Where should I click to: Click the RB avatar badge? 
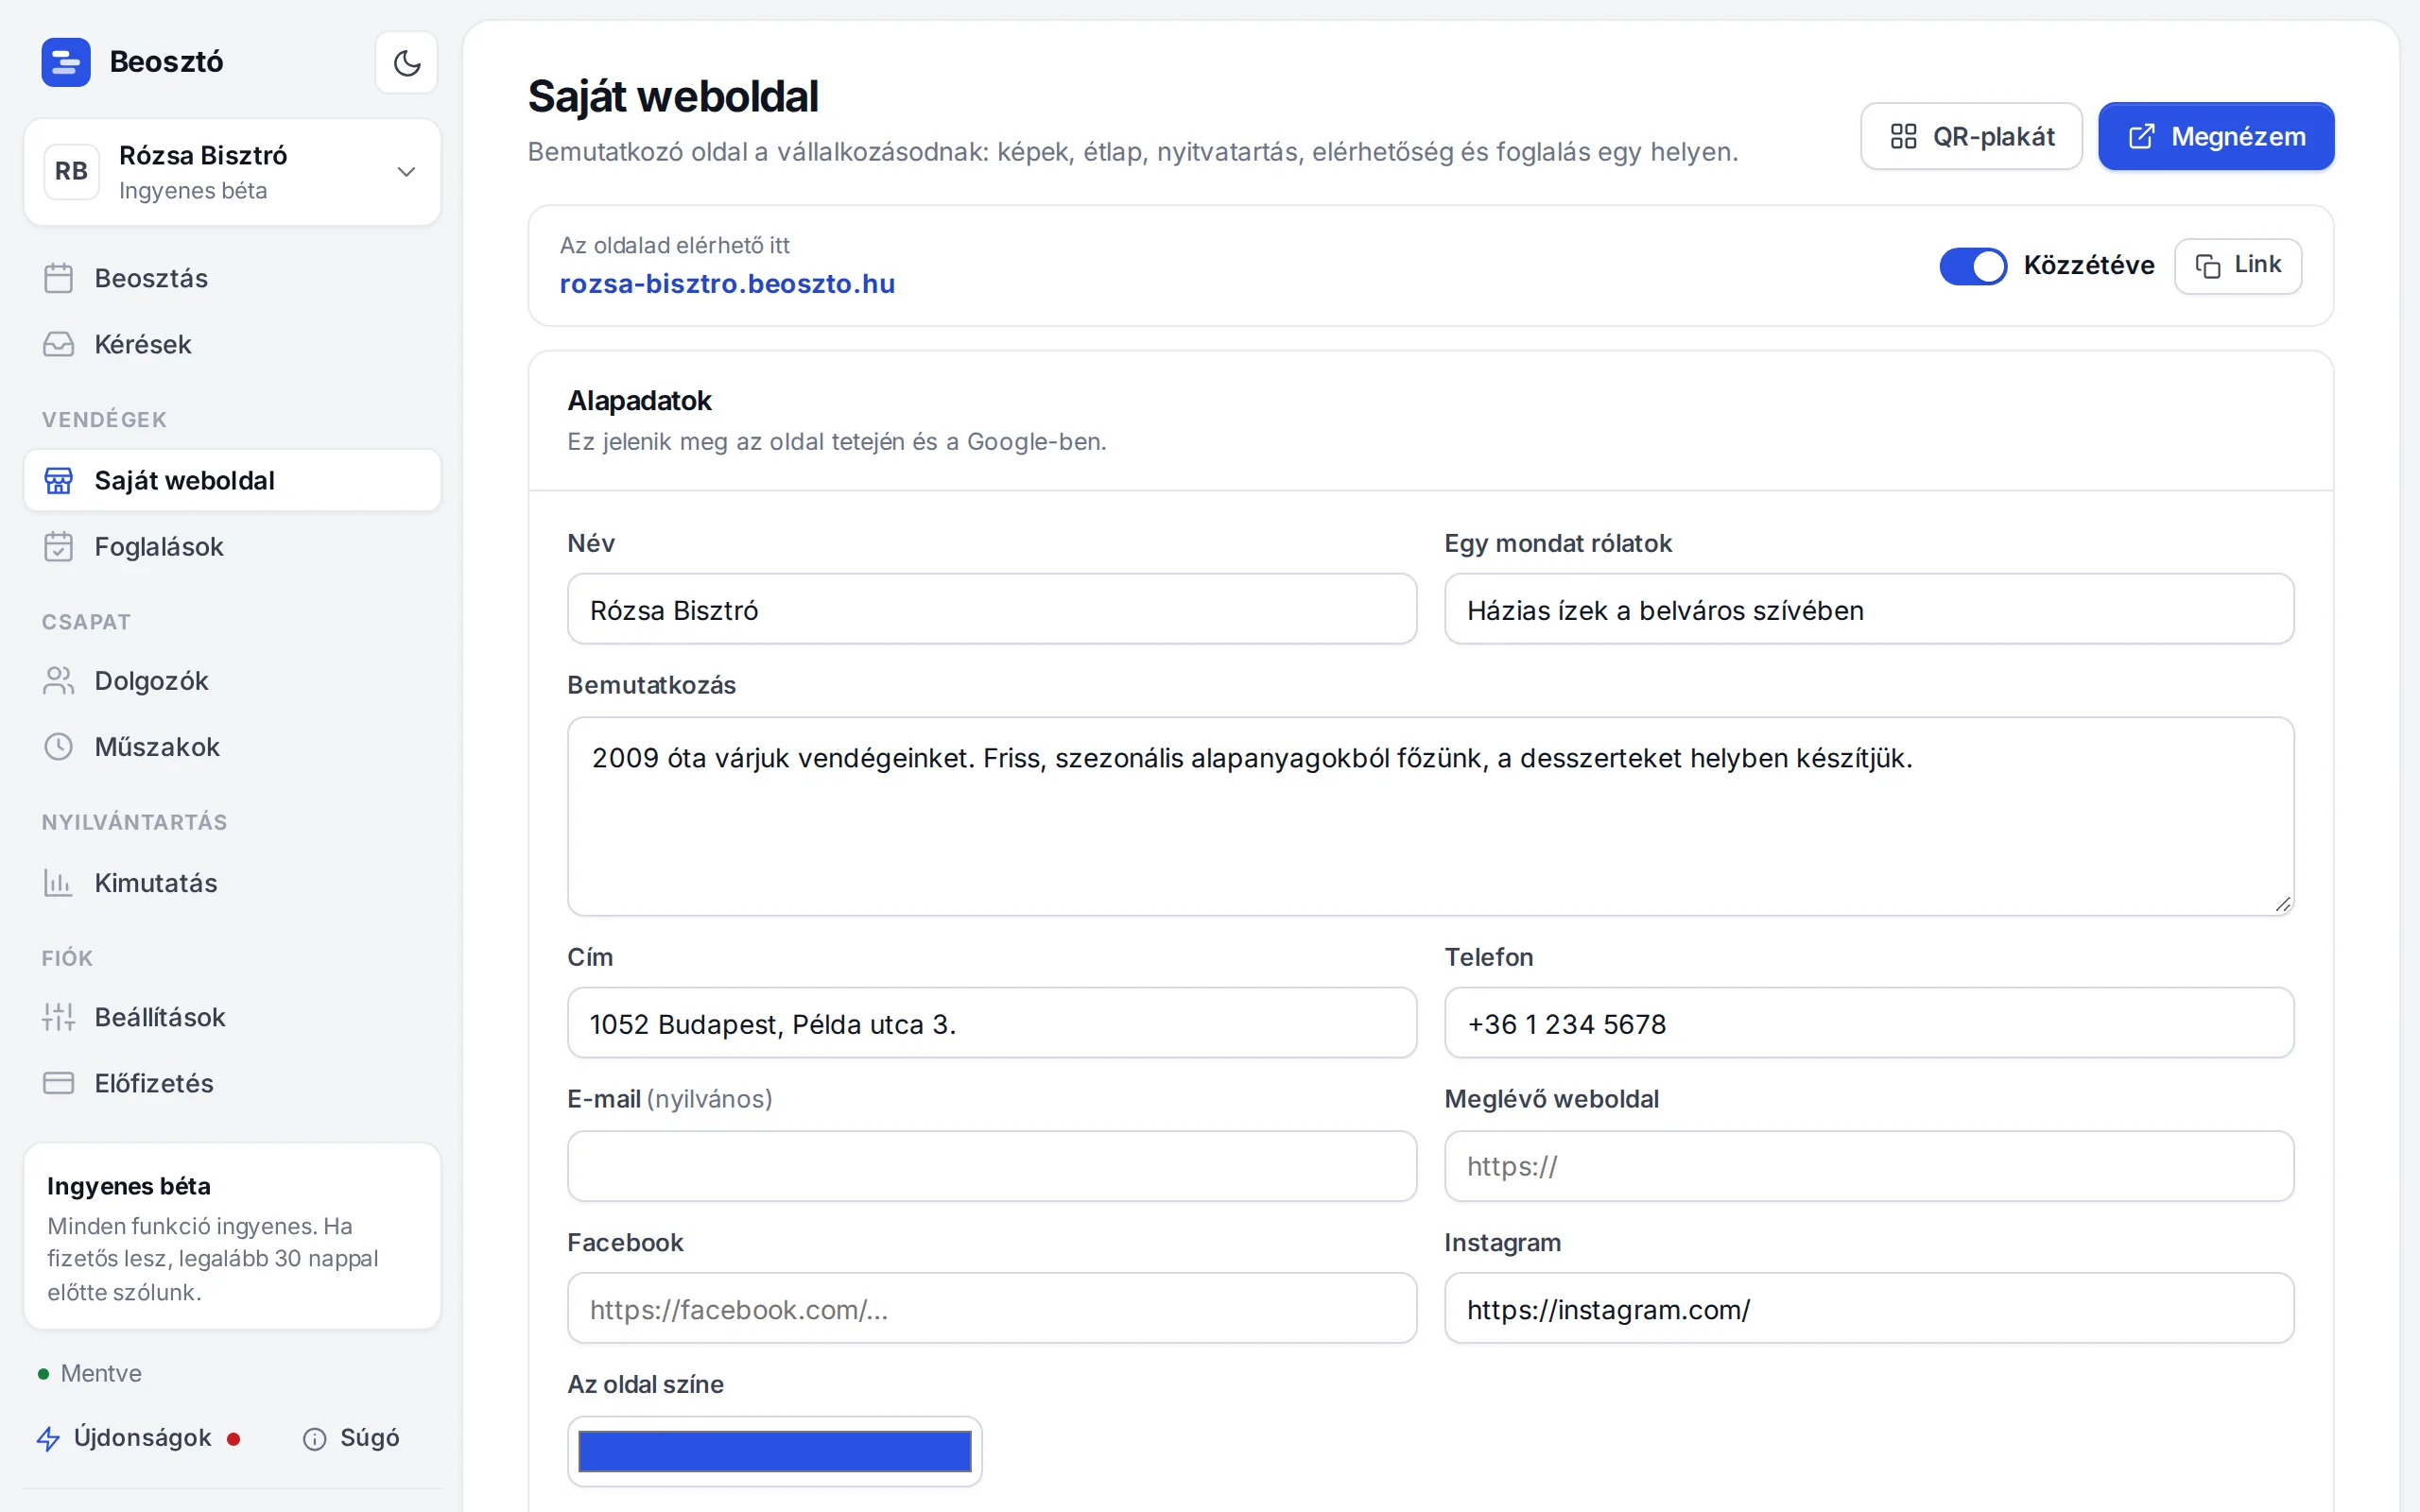pyautogui.click(x=71, y=171)
